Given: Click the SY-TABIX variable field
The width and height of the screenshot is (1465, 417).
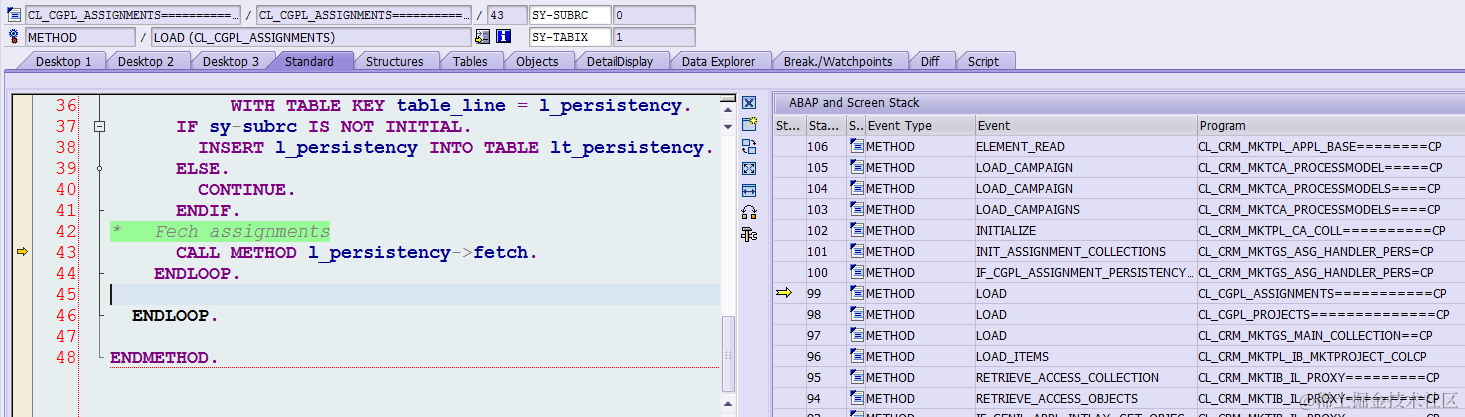Looking at the screenshot, I should pos(569,37).
